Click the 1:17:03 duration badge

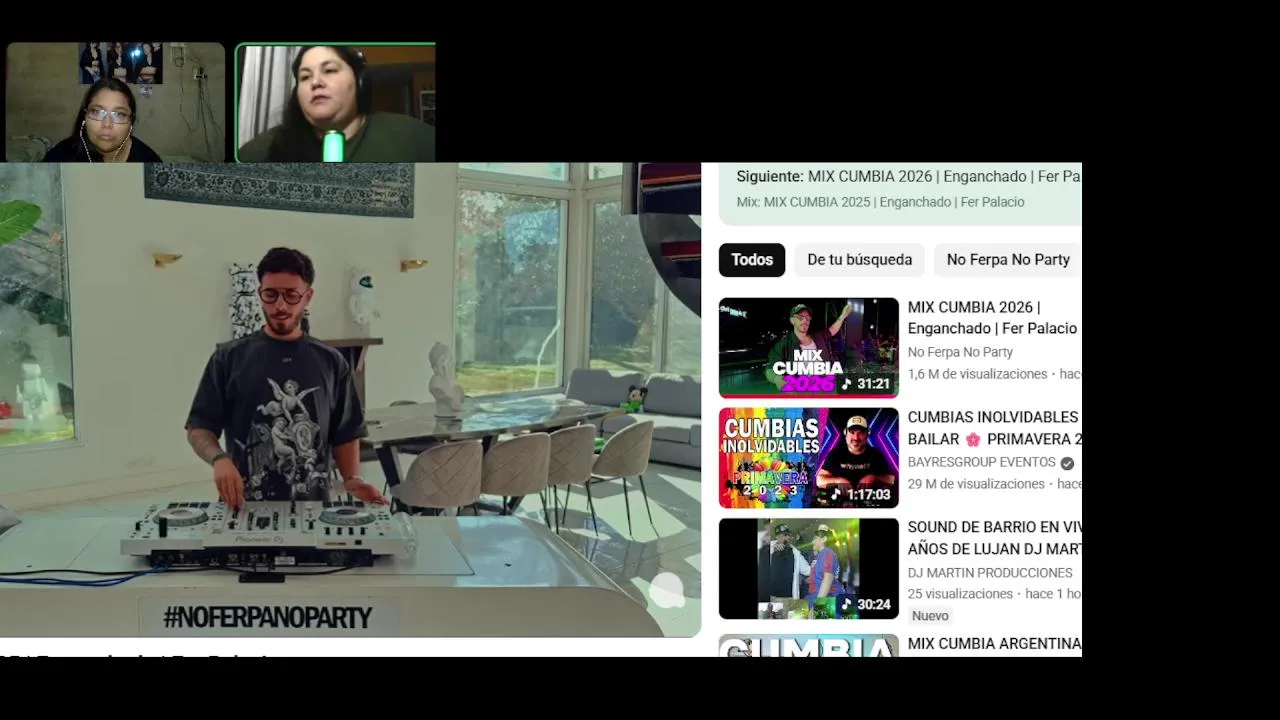point(860,494)
